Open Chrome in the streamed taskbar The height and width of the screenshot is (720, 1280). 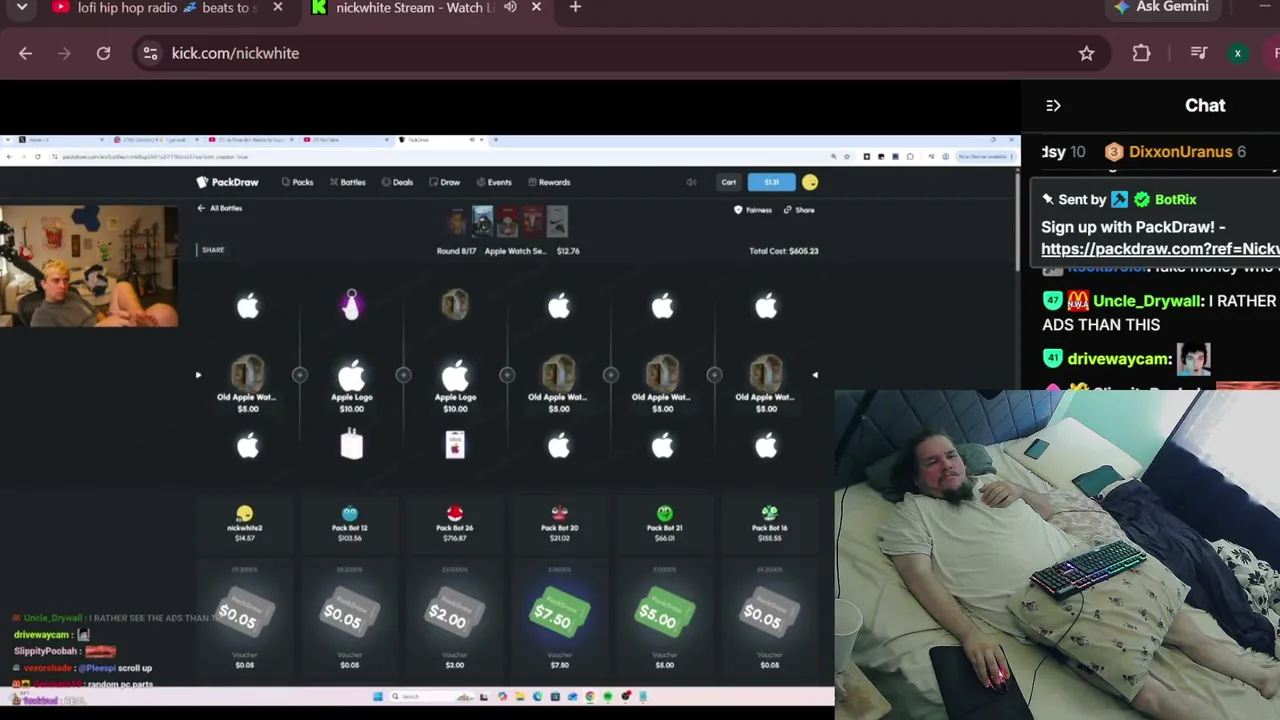[590, 696]
